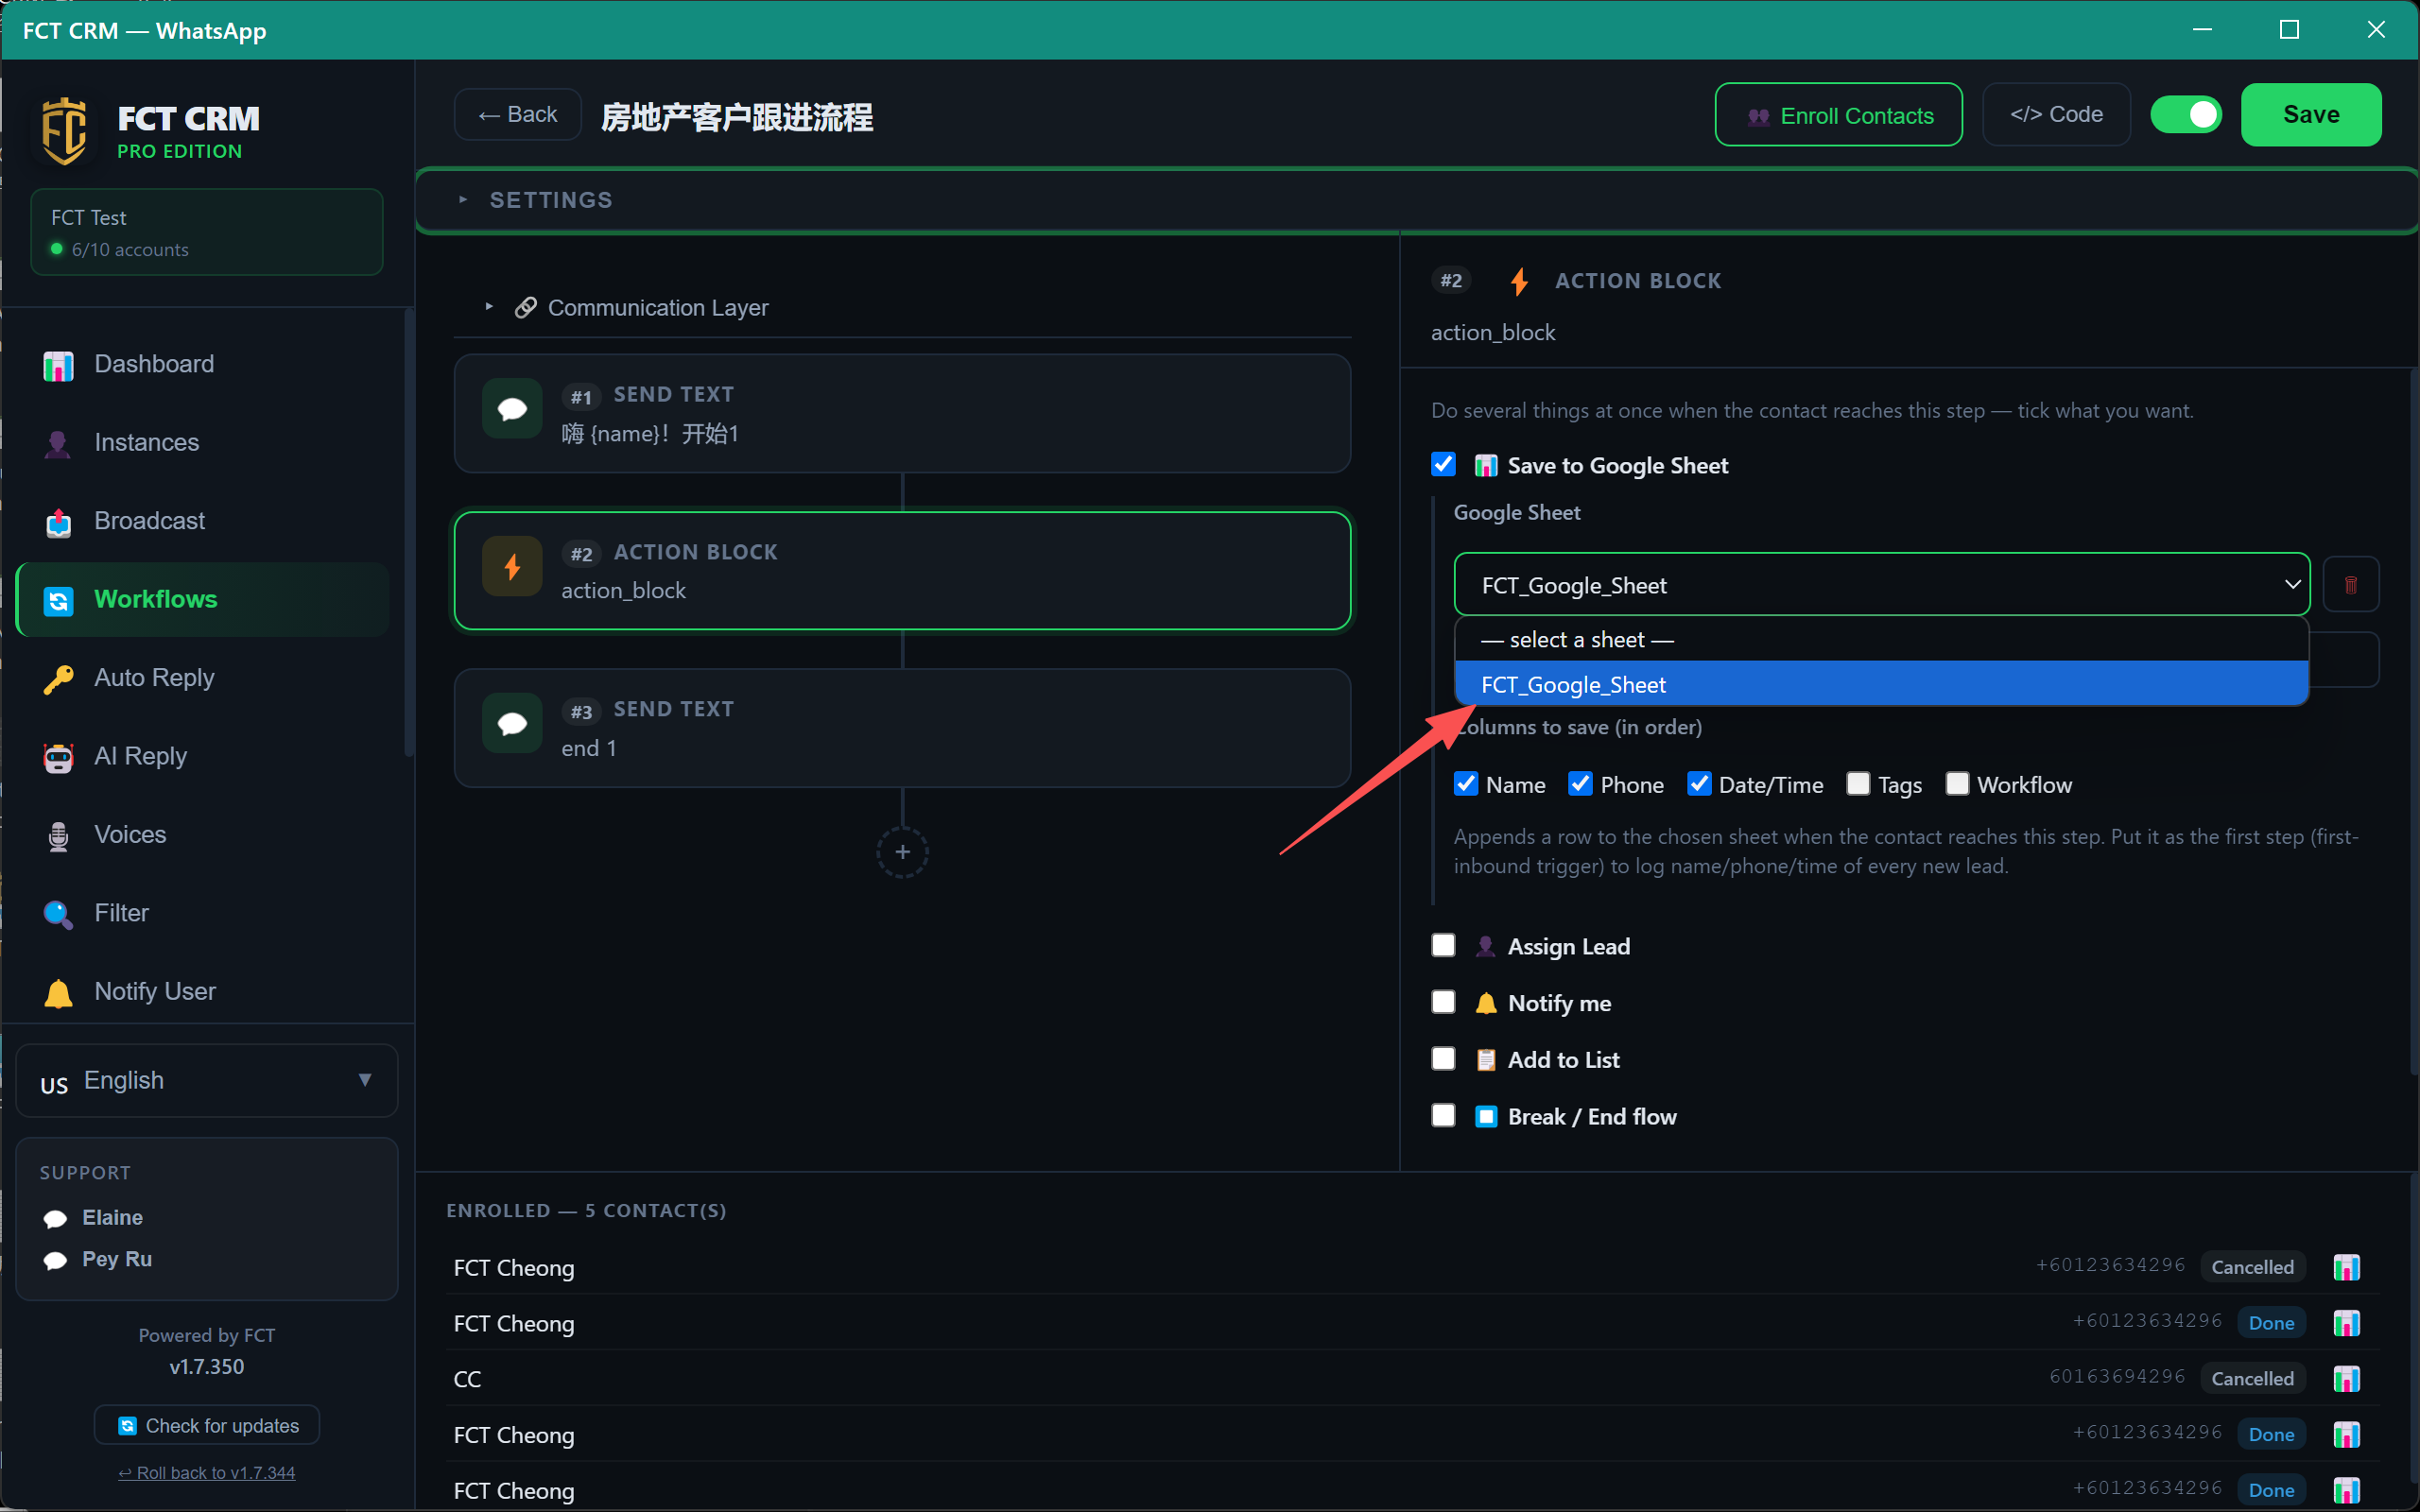
Task: Click the Pey Ru support chat icon
Action: 55,1260
